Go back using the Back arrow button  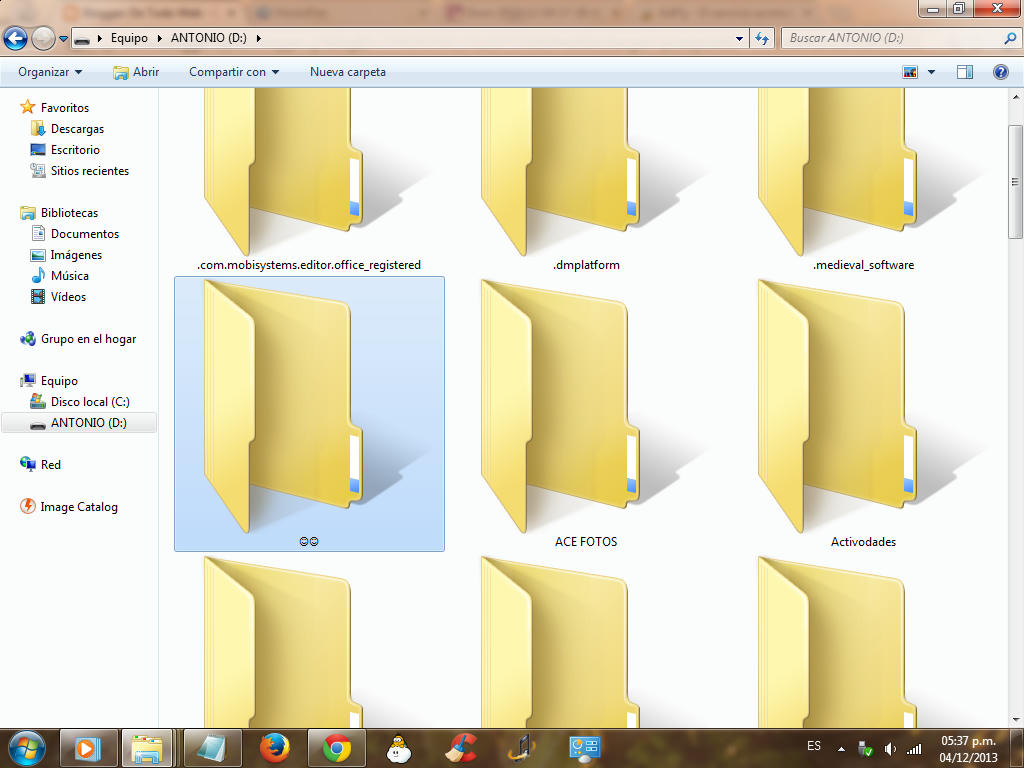tap(16, 38)
